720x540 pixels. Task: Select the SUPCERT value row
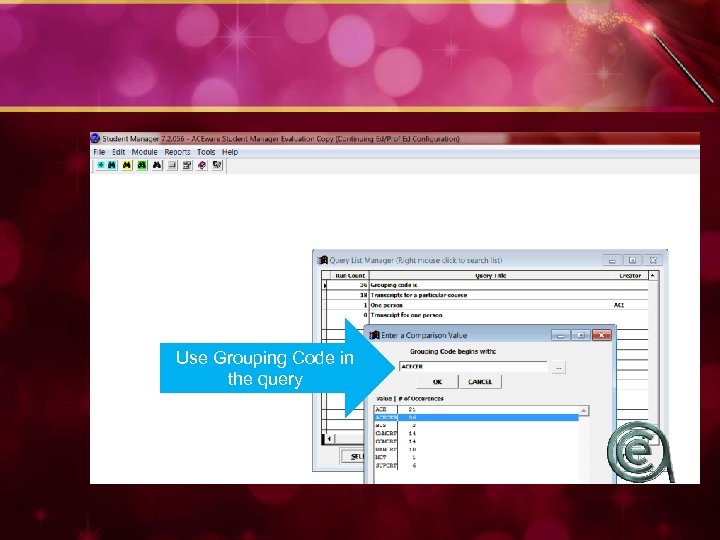(x=476, y=466)
